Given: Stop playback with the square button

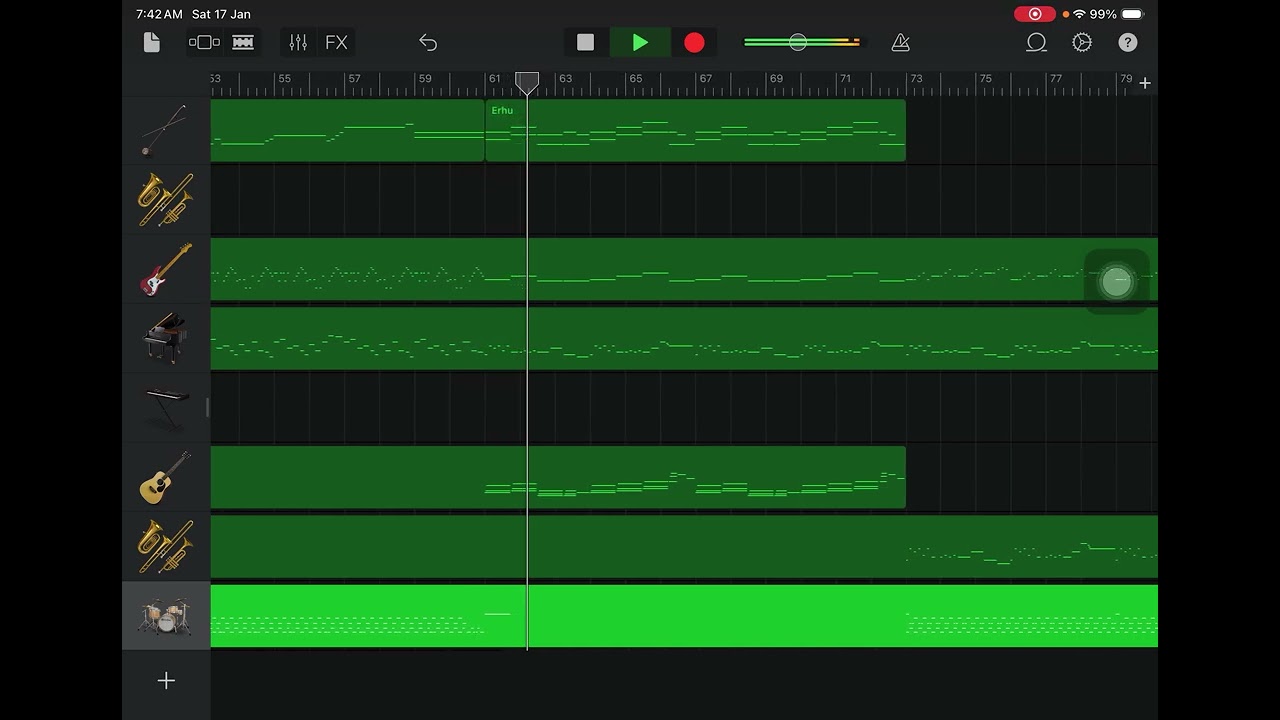Looking at the screenshot, I should coord(585,42).
